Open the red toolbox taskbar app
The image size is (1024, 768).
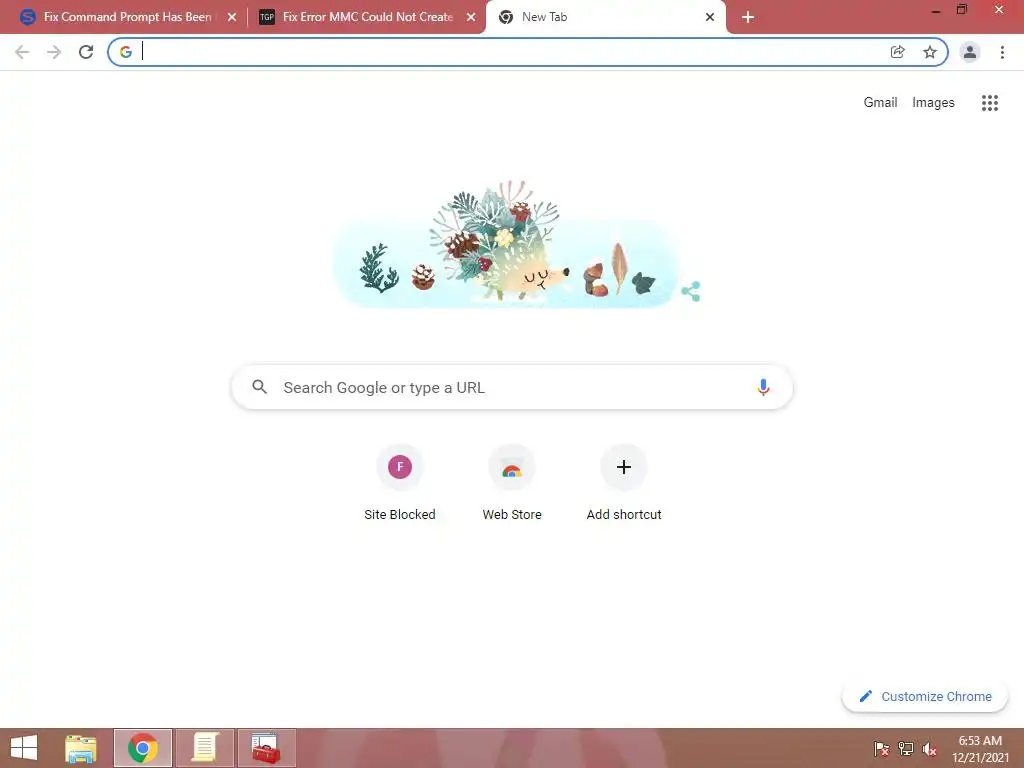point(266,748)
